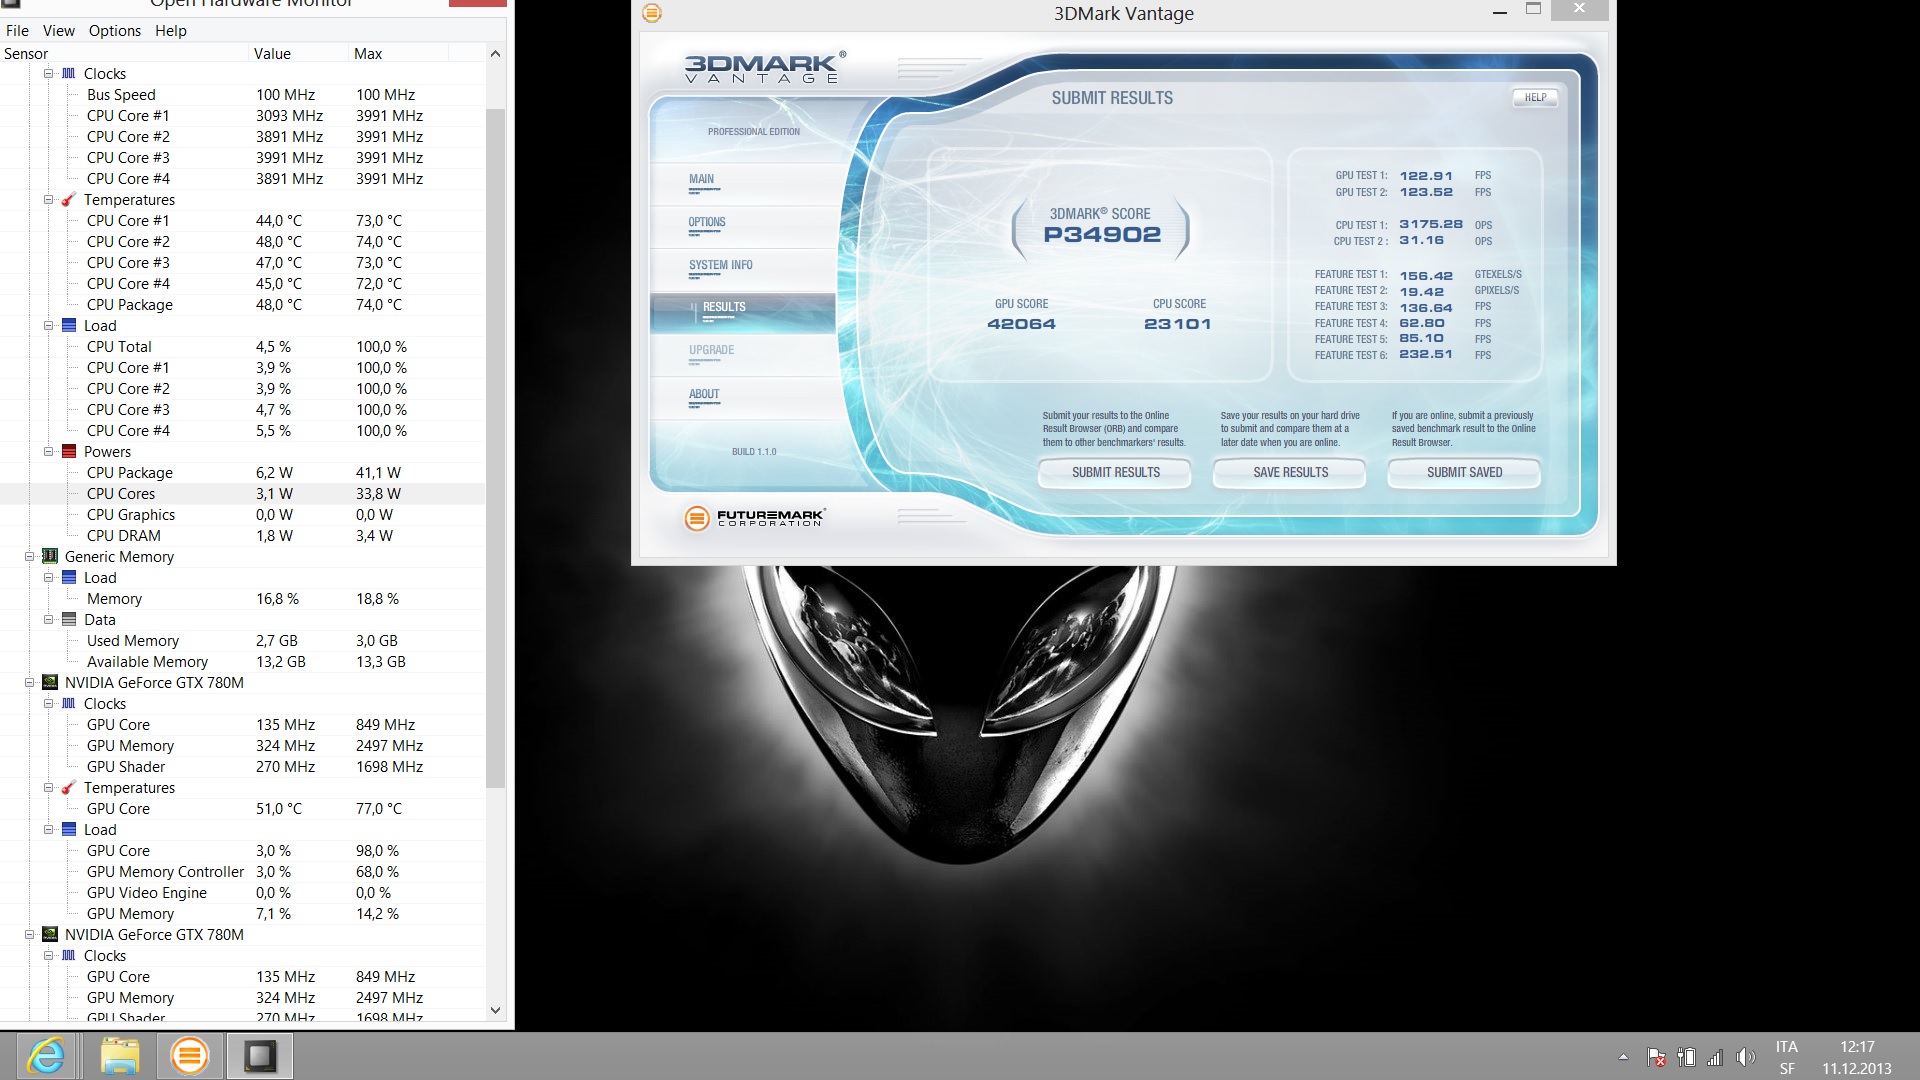
Task: Click the second NVIDIA GPU card icon
Action: point(50,935)
